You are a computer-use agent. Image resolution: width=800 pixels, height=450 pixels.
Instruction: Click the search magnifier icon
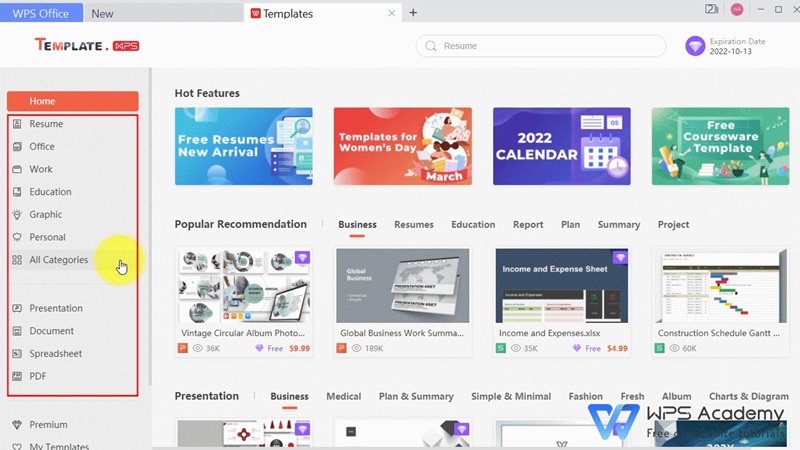pyautogui.click(x=431, y=46)
